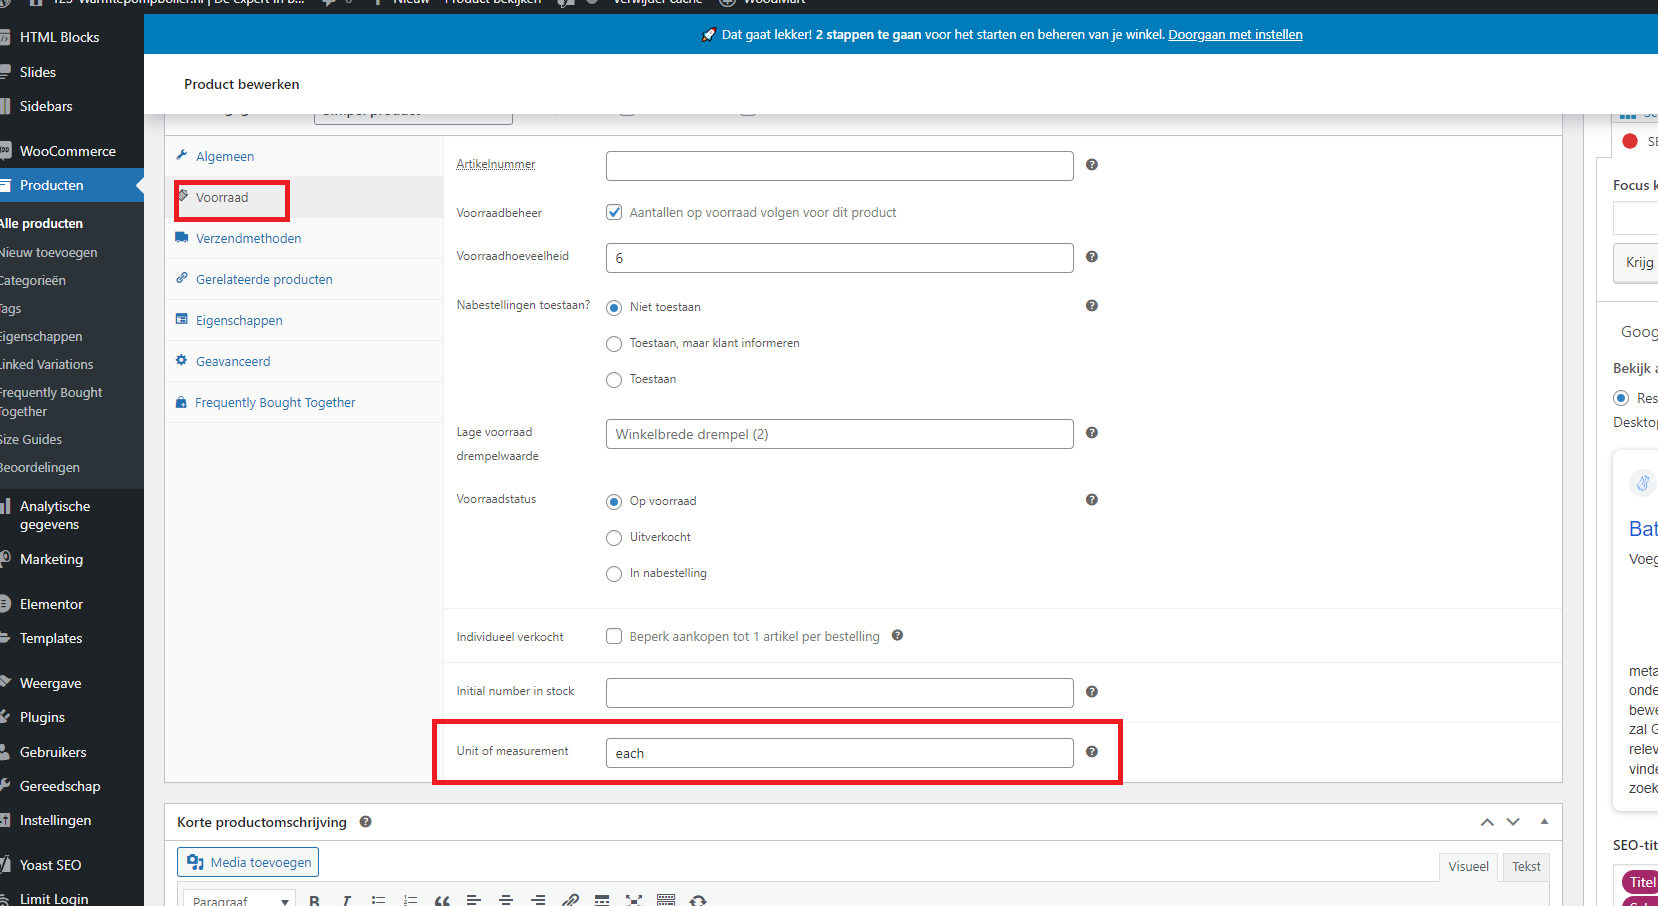Click the Voorraadhoeveelheid field showing 6

coord(839,258)
